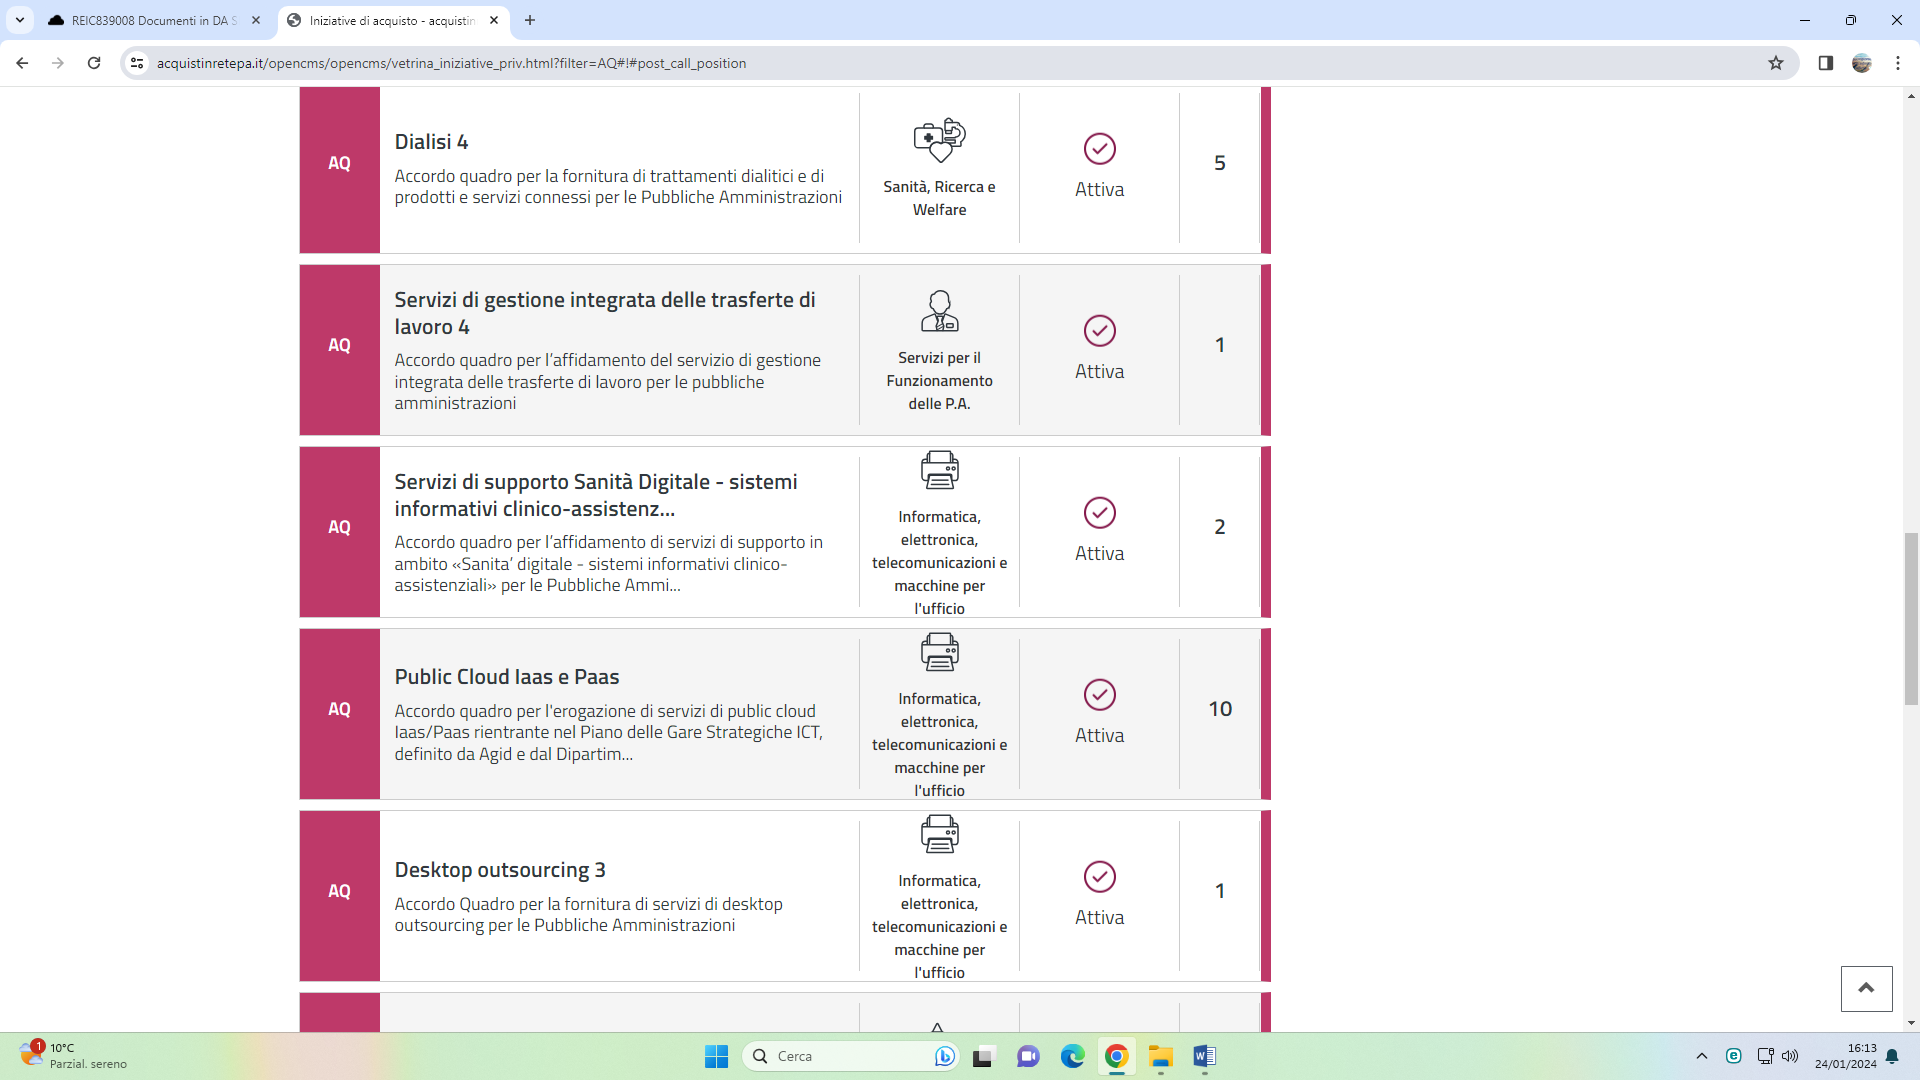
Task: Click the printer icon in the Sanità Digitale row
Action: [x=939, y=470]
